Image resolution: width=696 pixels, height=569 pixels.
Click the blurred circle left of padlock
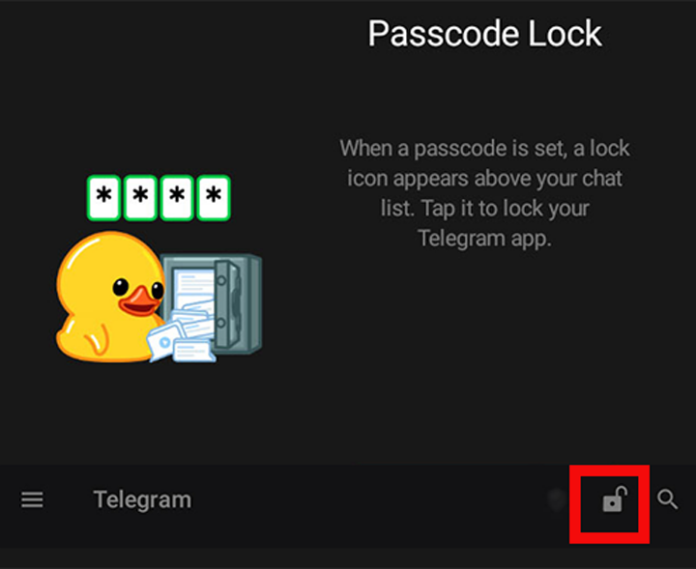557,500
